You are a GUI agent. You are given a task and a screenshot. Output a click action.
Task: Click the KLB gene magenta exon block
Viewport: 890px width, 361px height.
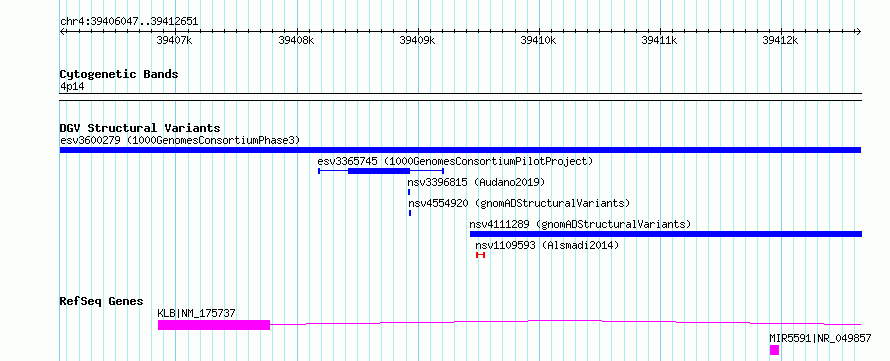click(x=214, y=325)
